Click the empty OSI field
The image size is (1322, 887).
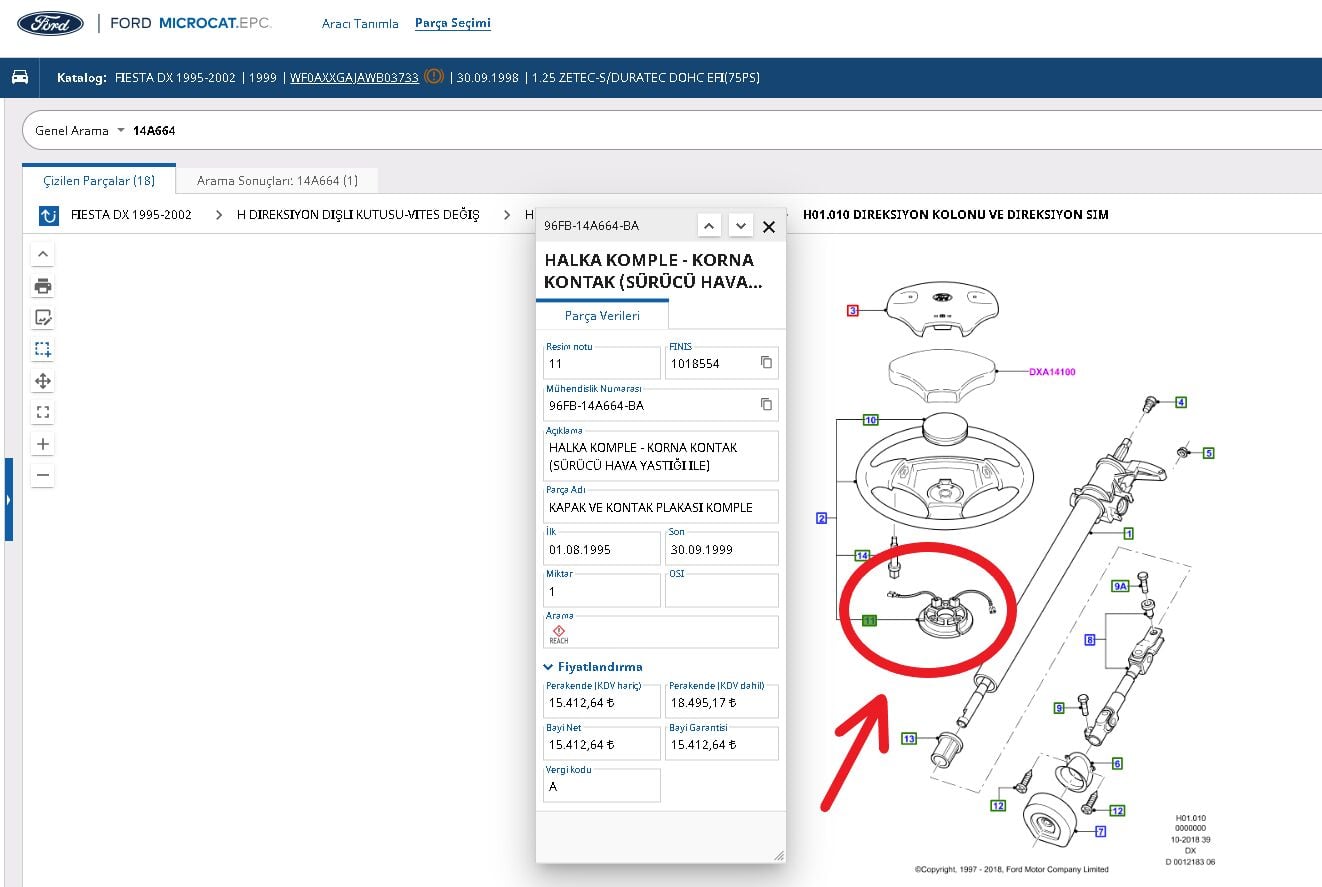click(721, 591)
